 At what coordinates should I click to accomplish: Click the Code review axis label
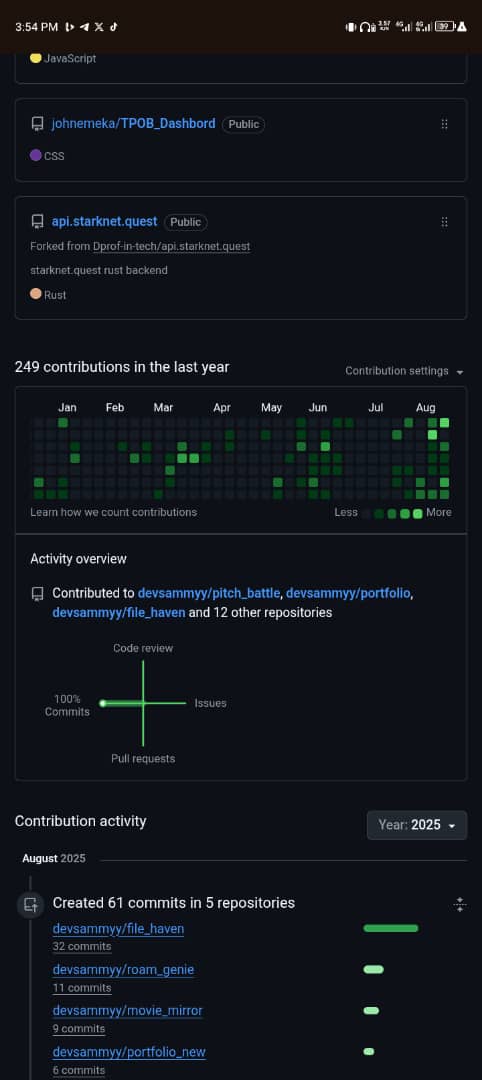click(x=143, y=648)
